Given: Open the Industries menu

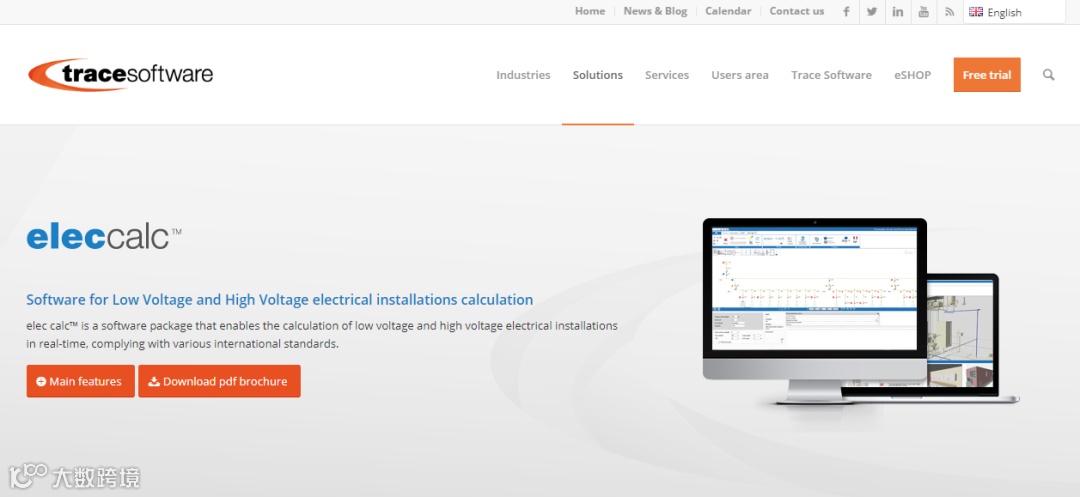Looking at the screenshot, I should tap(523, 75).
